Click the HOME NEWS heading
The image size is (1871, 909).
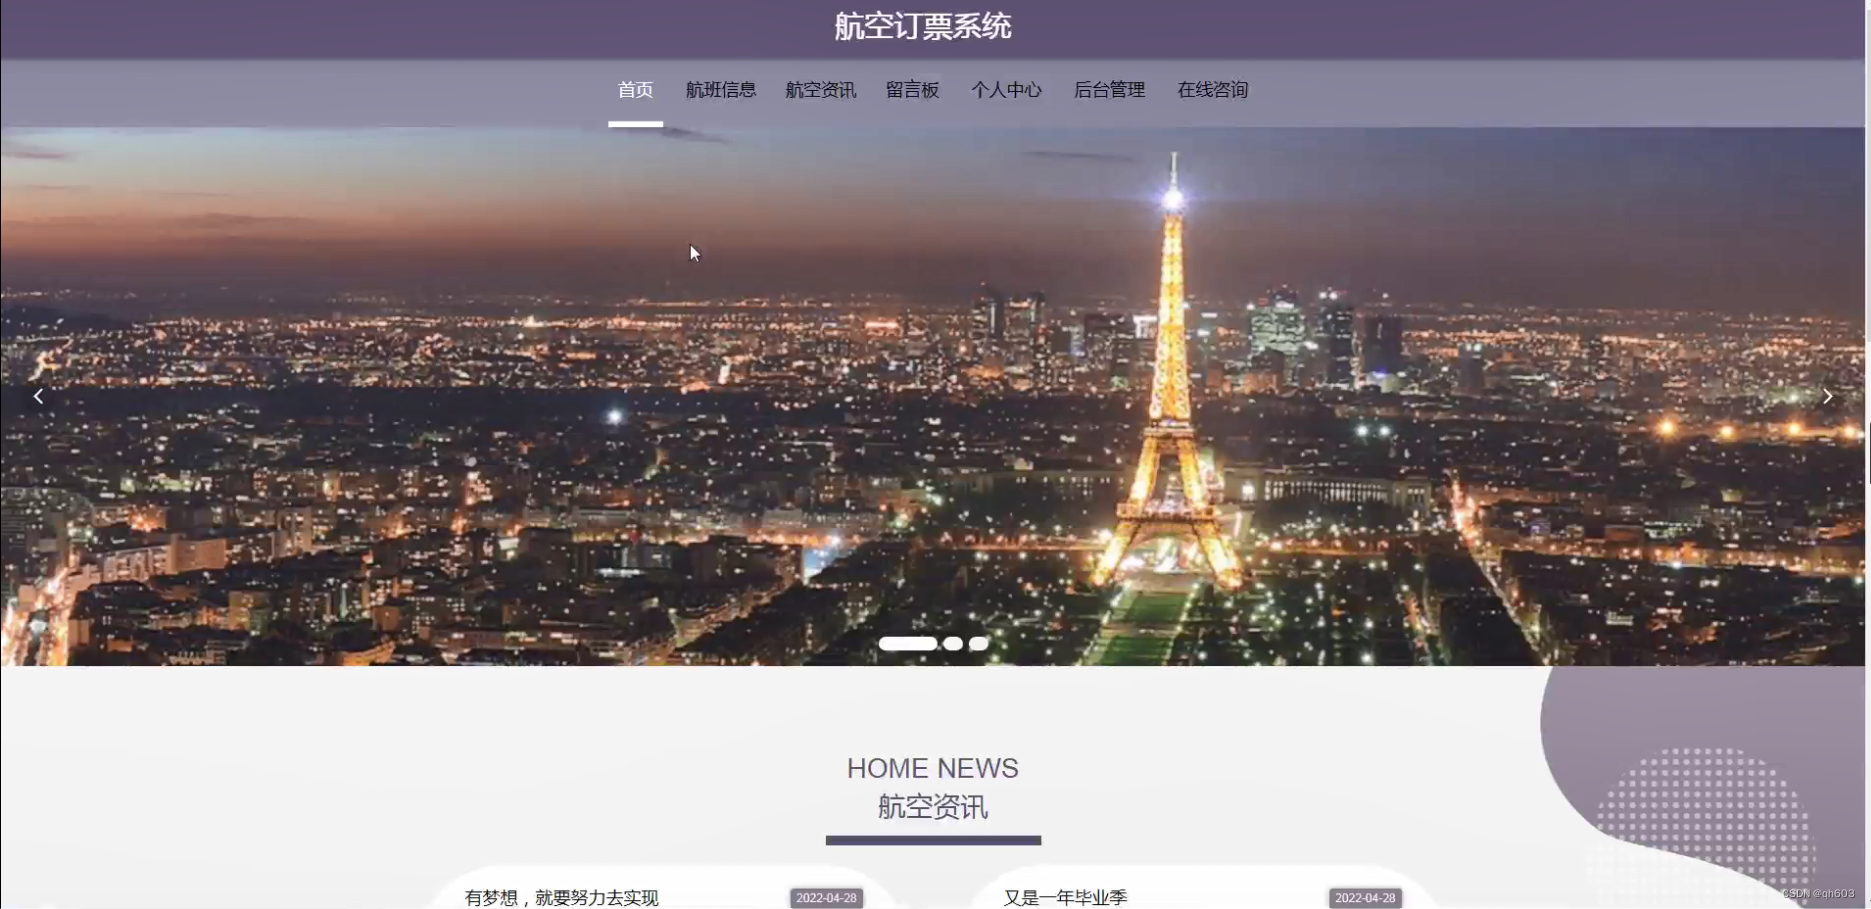coord(933,768)
